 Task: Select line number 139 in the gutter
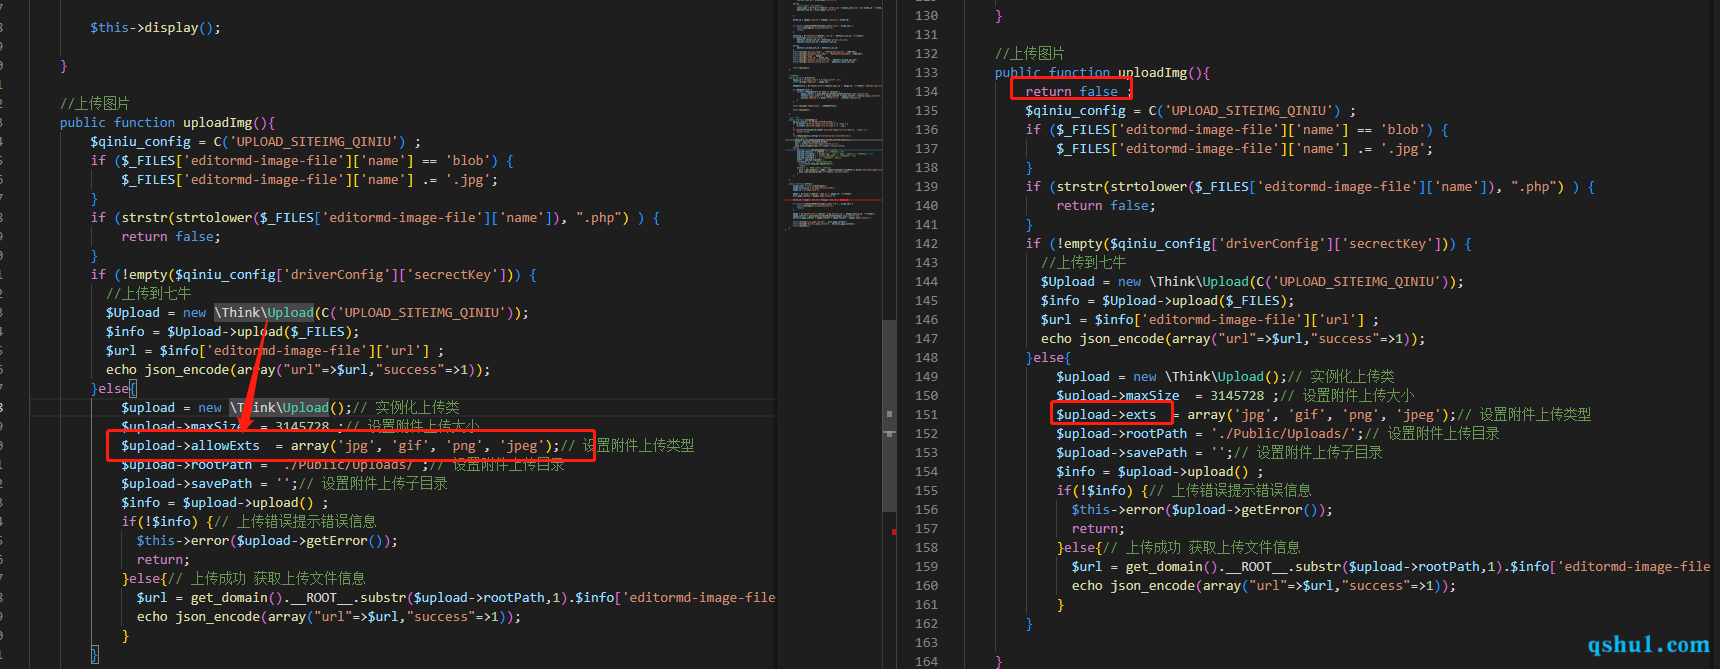[x=926, y=186]
